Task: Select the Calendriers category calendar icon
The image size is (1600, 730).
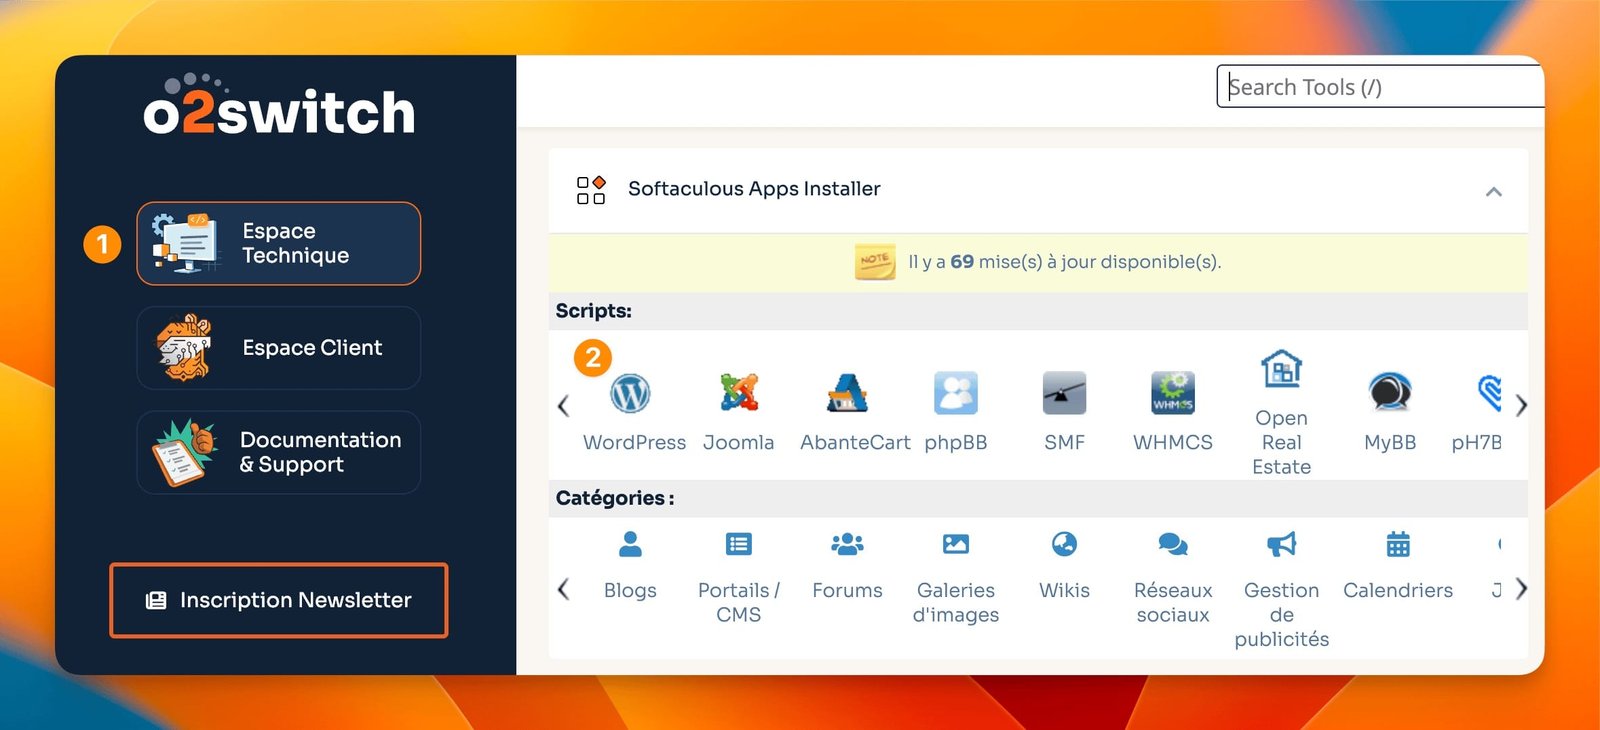Action: click(1398, 544)
